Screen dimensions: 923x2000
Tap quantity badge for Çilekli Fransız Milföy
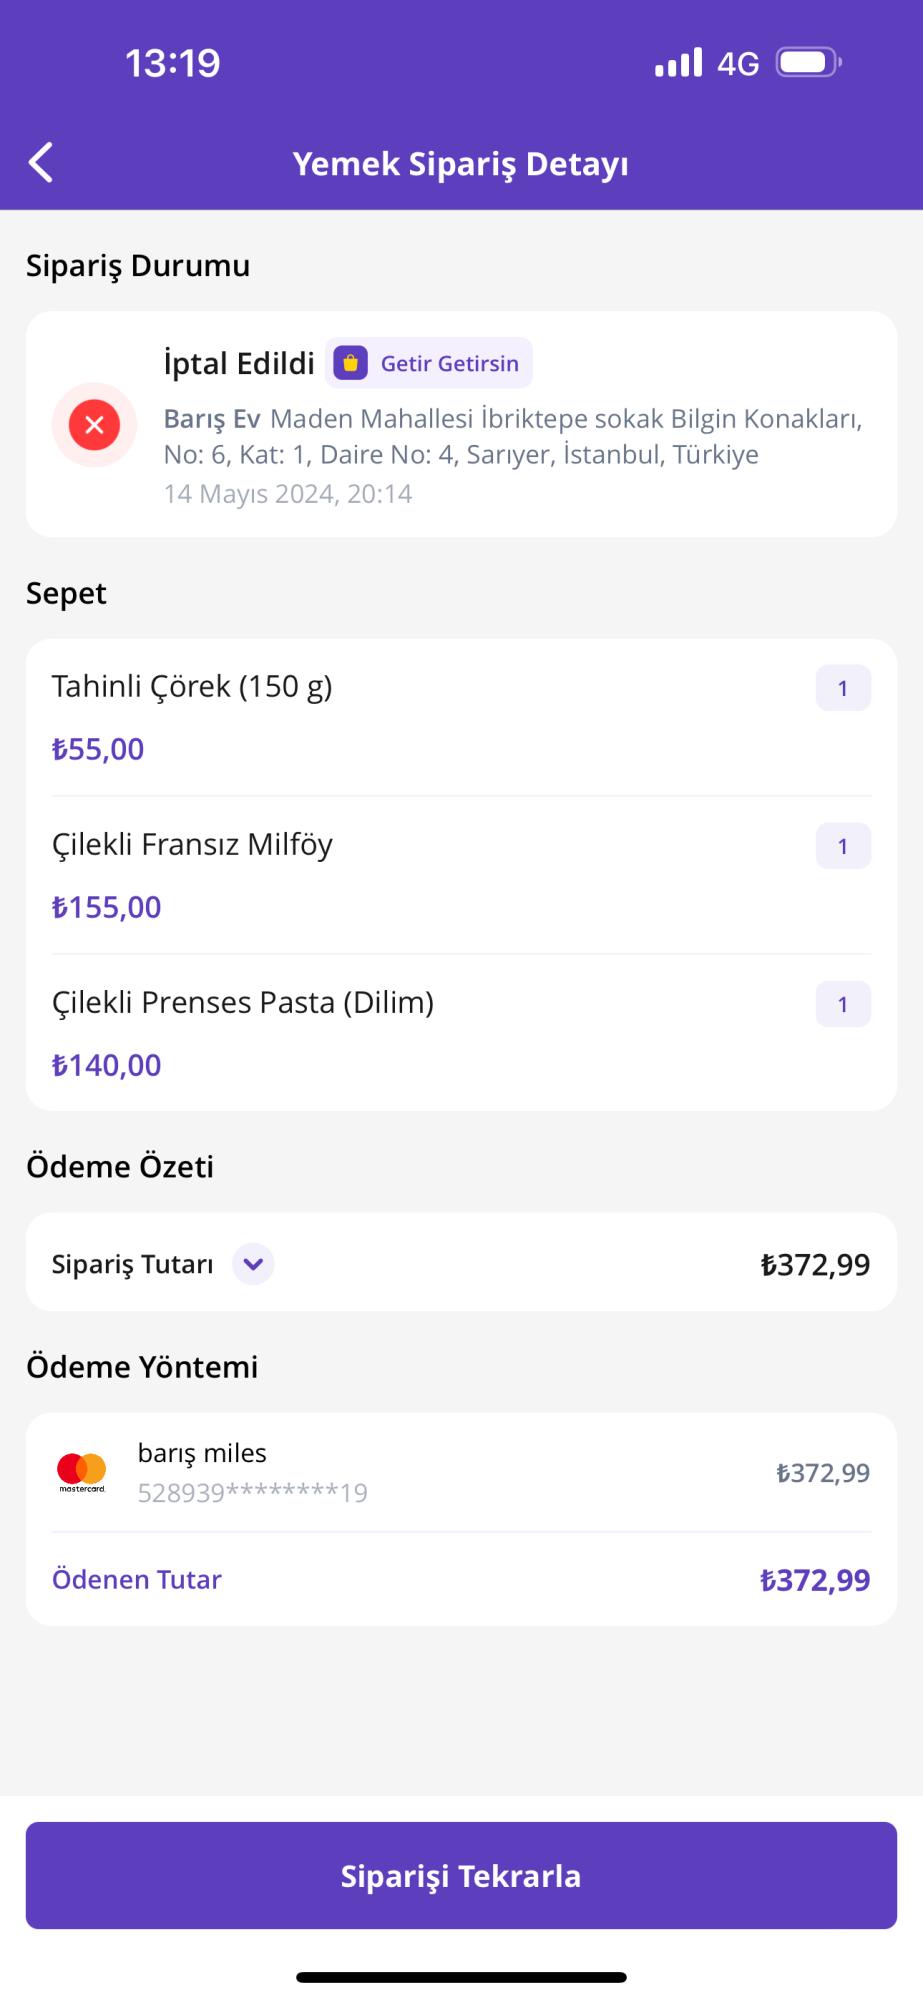843,846
